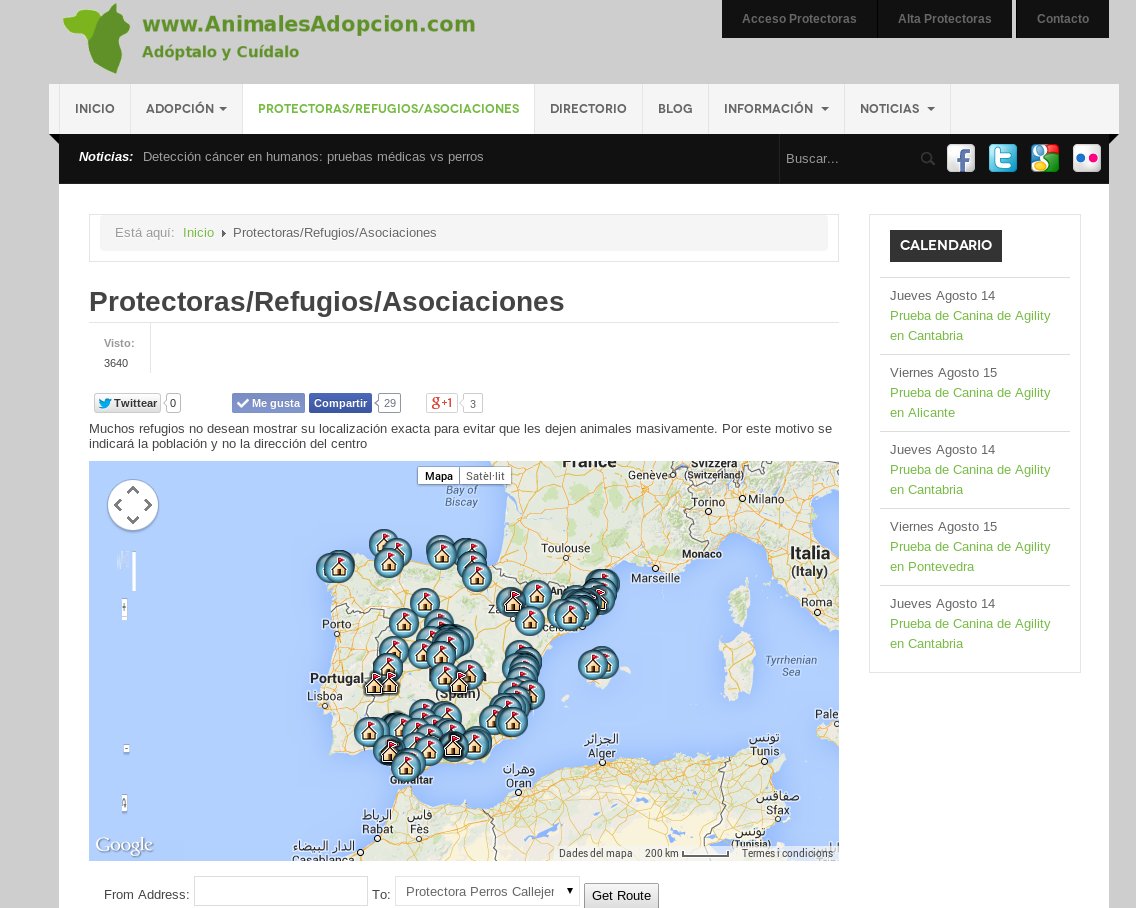
Task: Click the Twittear tweet button
Action: click(x=128, y=403)
